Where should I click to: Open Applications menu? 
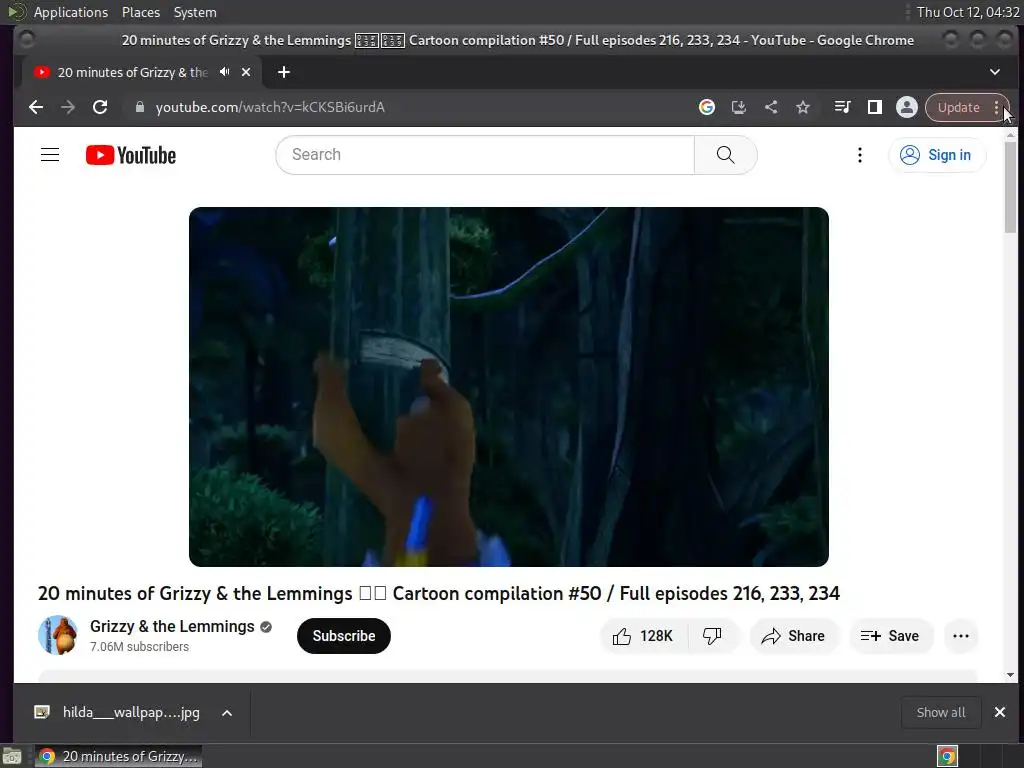(71, 12)
